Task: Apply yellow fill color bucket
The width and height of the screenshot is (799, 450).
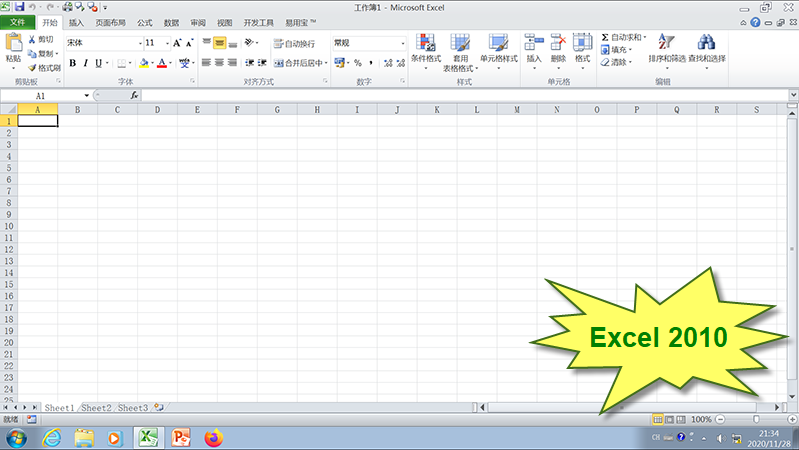Action: [x=144, y=63]
